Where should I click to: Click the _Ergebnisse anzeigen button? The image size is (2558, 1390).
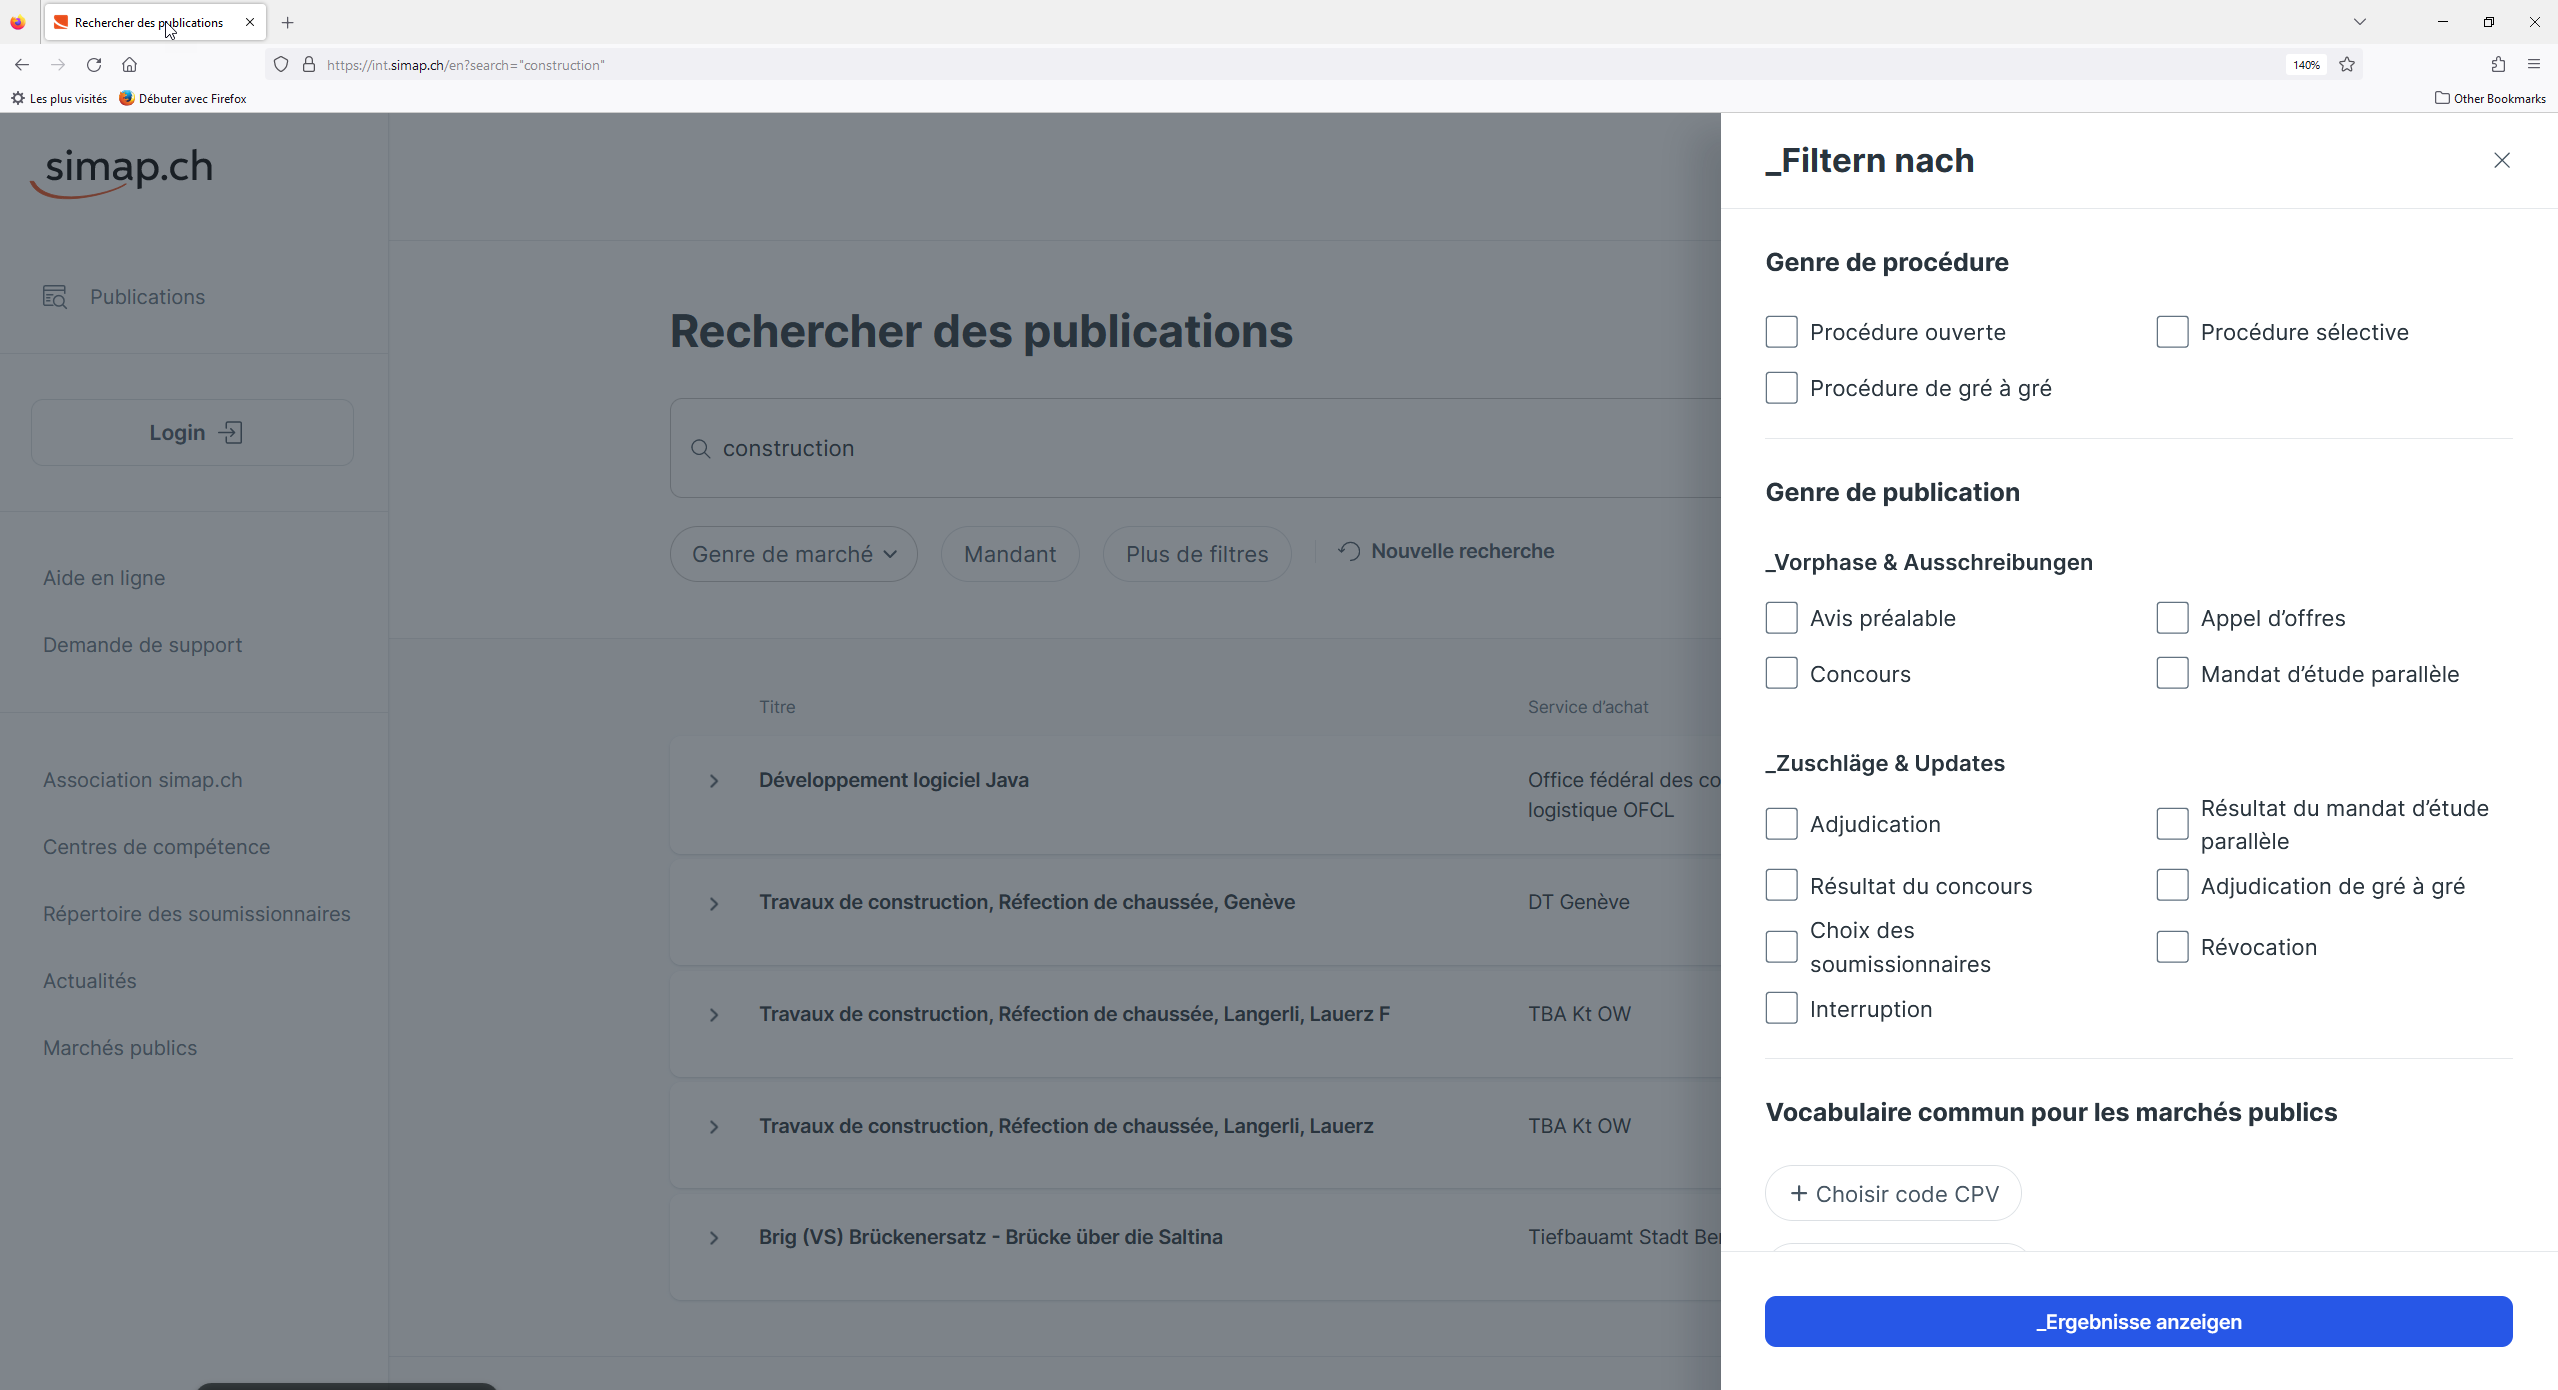pos(2138,1322)
